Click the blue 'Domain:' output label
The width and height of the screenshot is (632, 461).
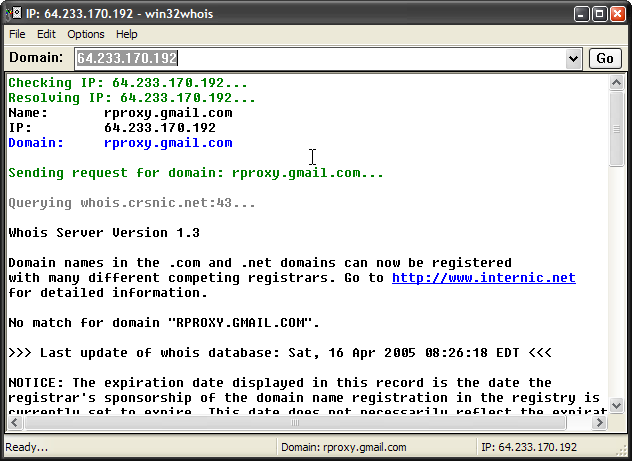(36, 143)
